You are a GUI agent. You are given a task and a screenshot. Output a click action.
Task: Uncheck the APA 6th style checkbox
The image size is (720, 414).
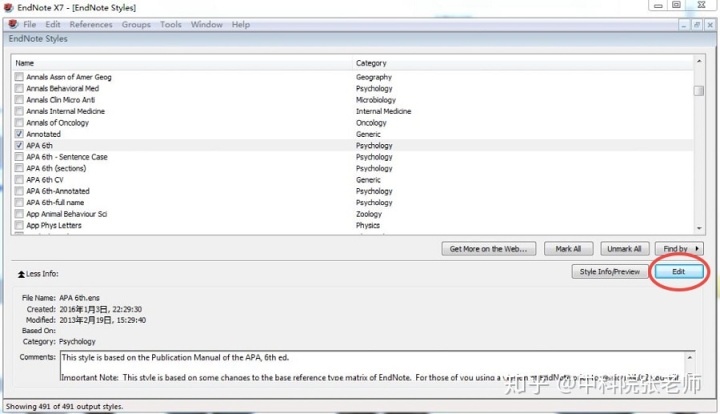click(x=19, y=145)
